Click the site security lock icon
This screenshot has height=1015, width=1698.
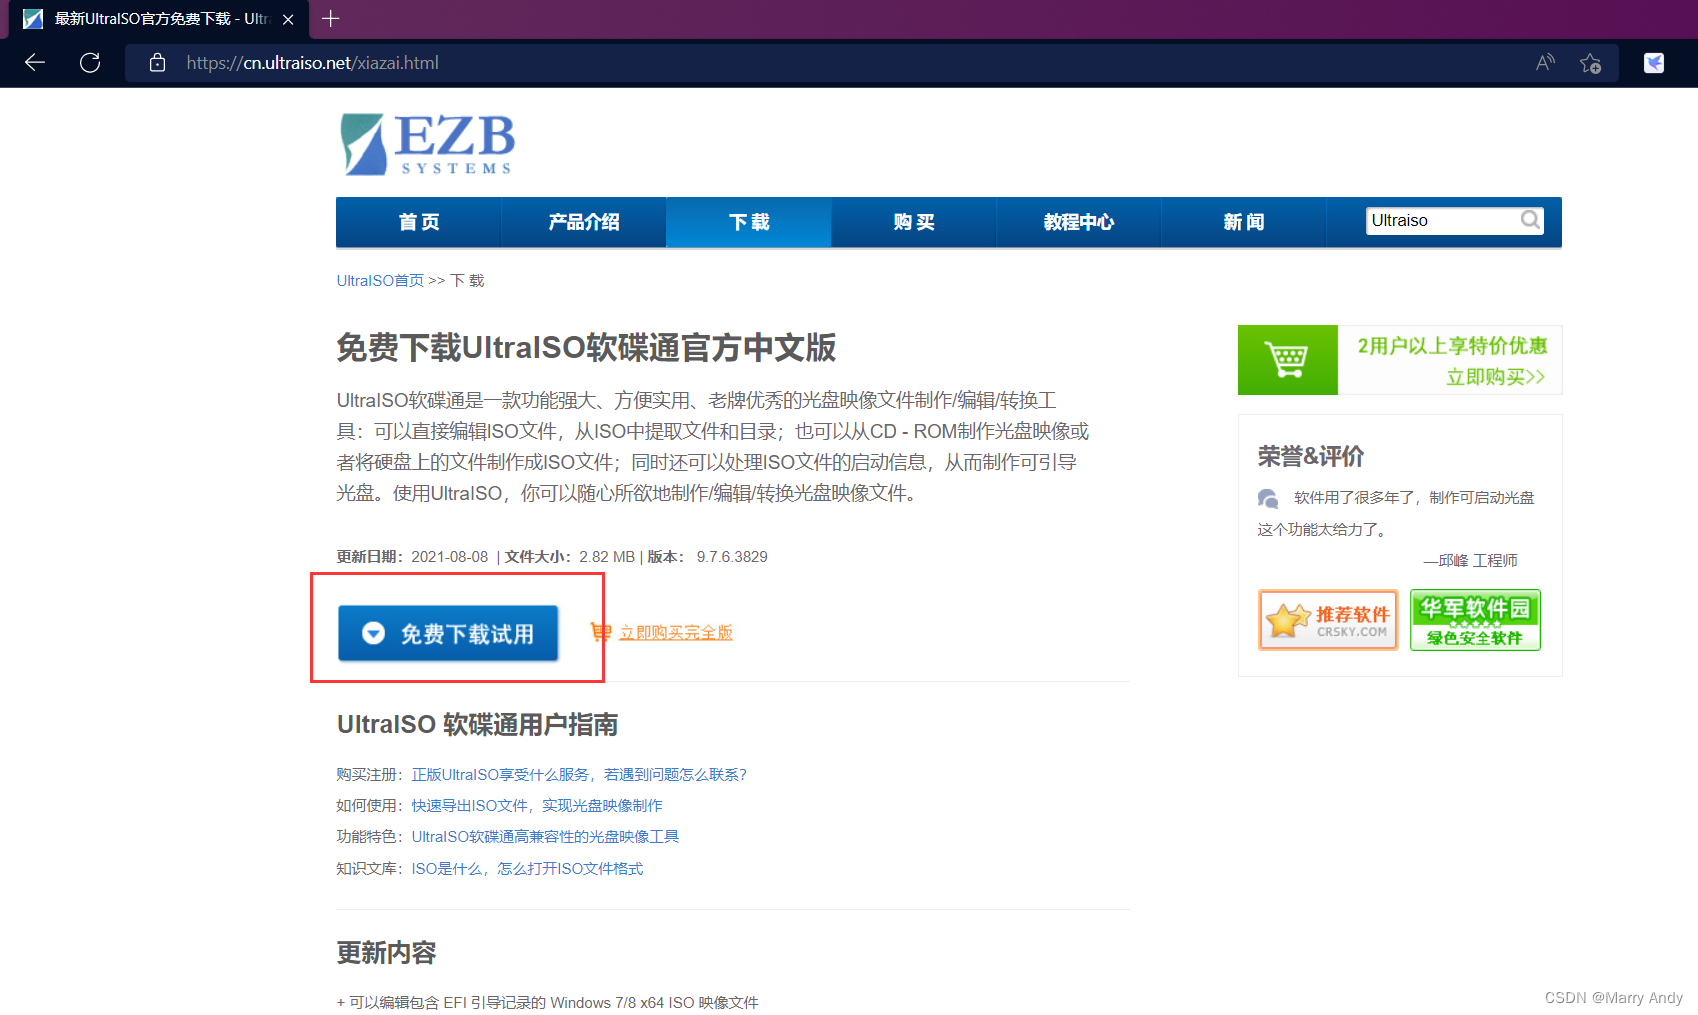pos(157,62)
